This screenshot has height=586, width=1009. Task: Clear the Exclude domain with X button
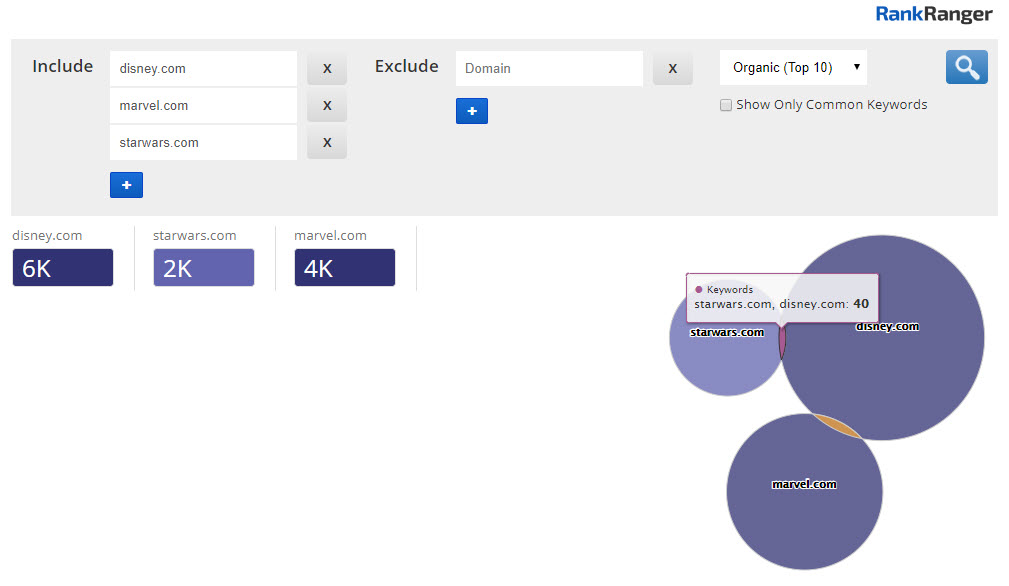(672, 69)
